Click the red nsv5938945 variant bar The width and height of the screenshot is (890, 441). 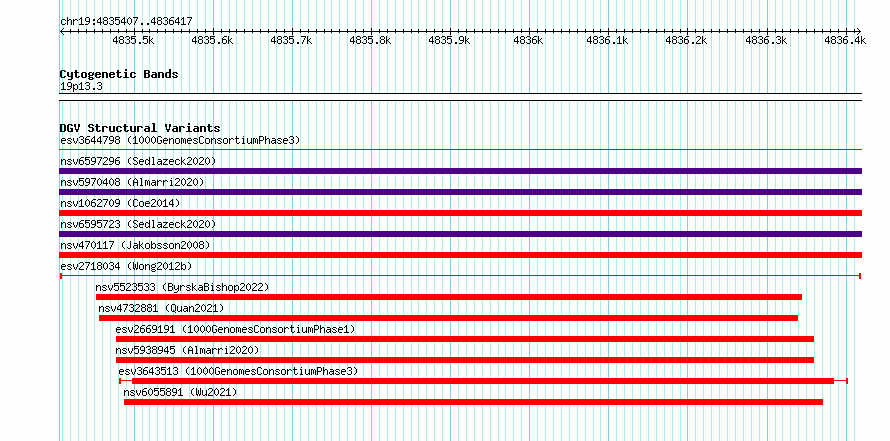(465, 360)
